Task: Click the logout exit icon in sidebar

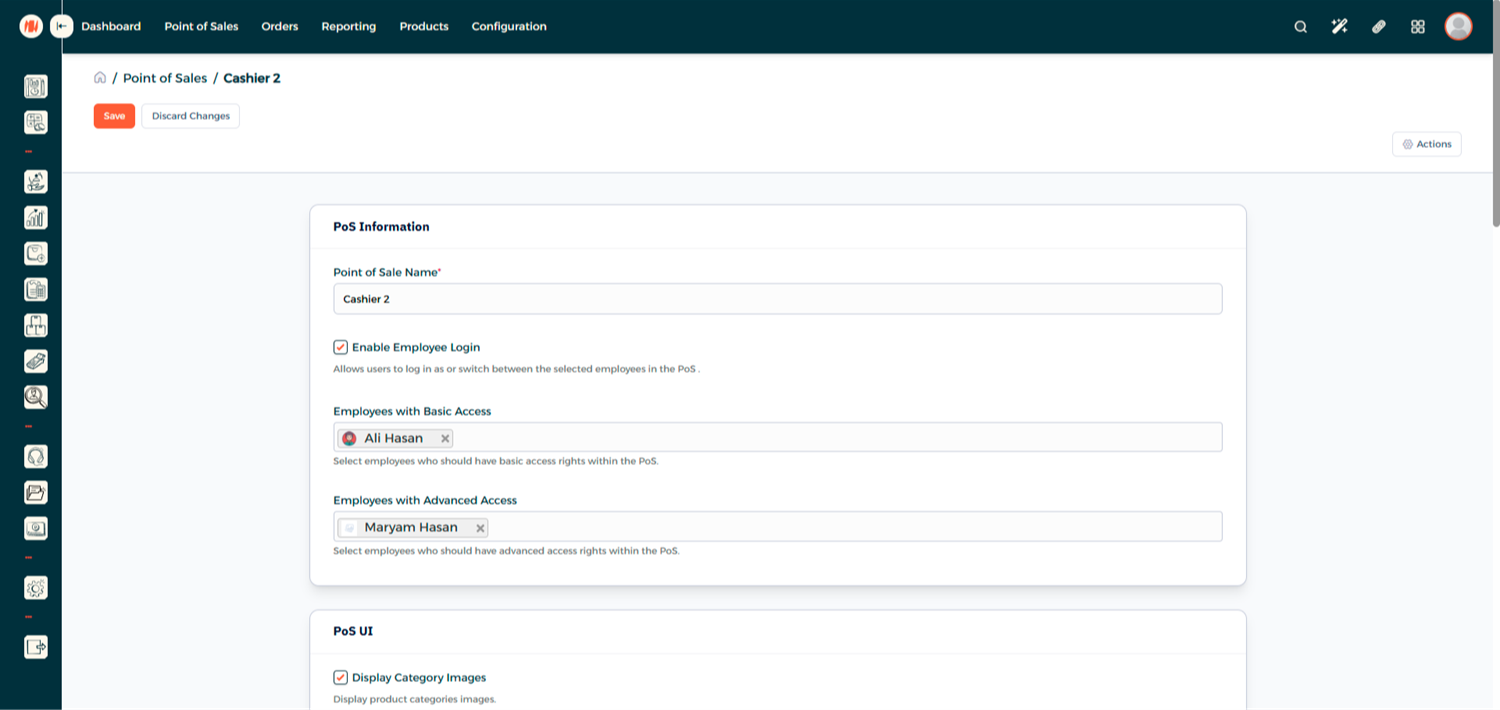Action: click(x=36, y=647)
